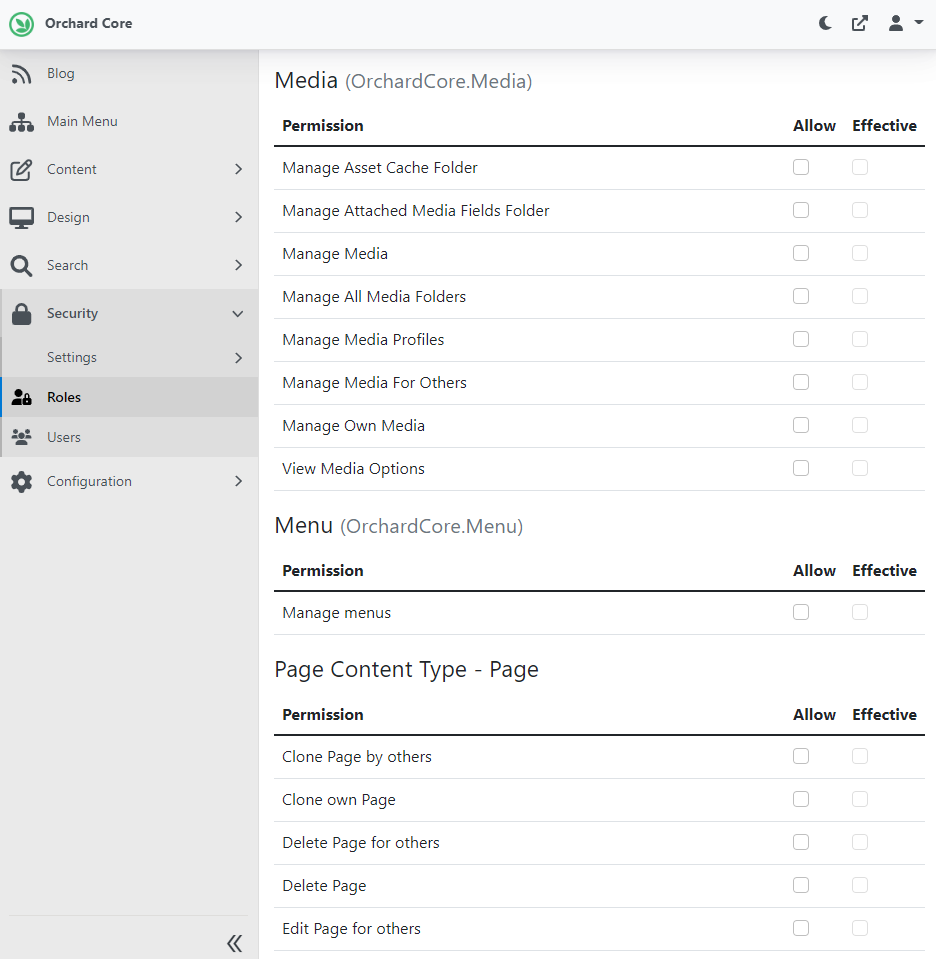936x959 pixels.
Task: Tick Allow for Manage Own Media
Action: pyautogui.click(x=801, y=425)
